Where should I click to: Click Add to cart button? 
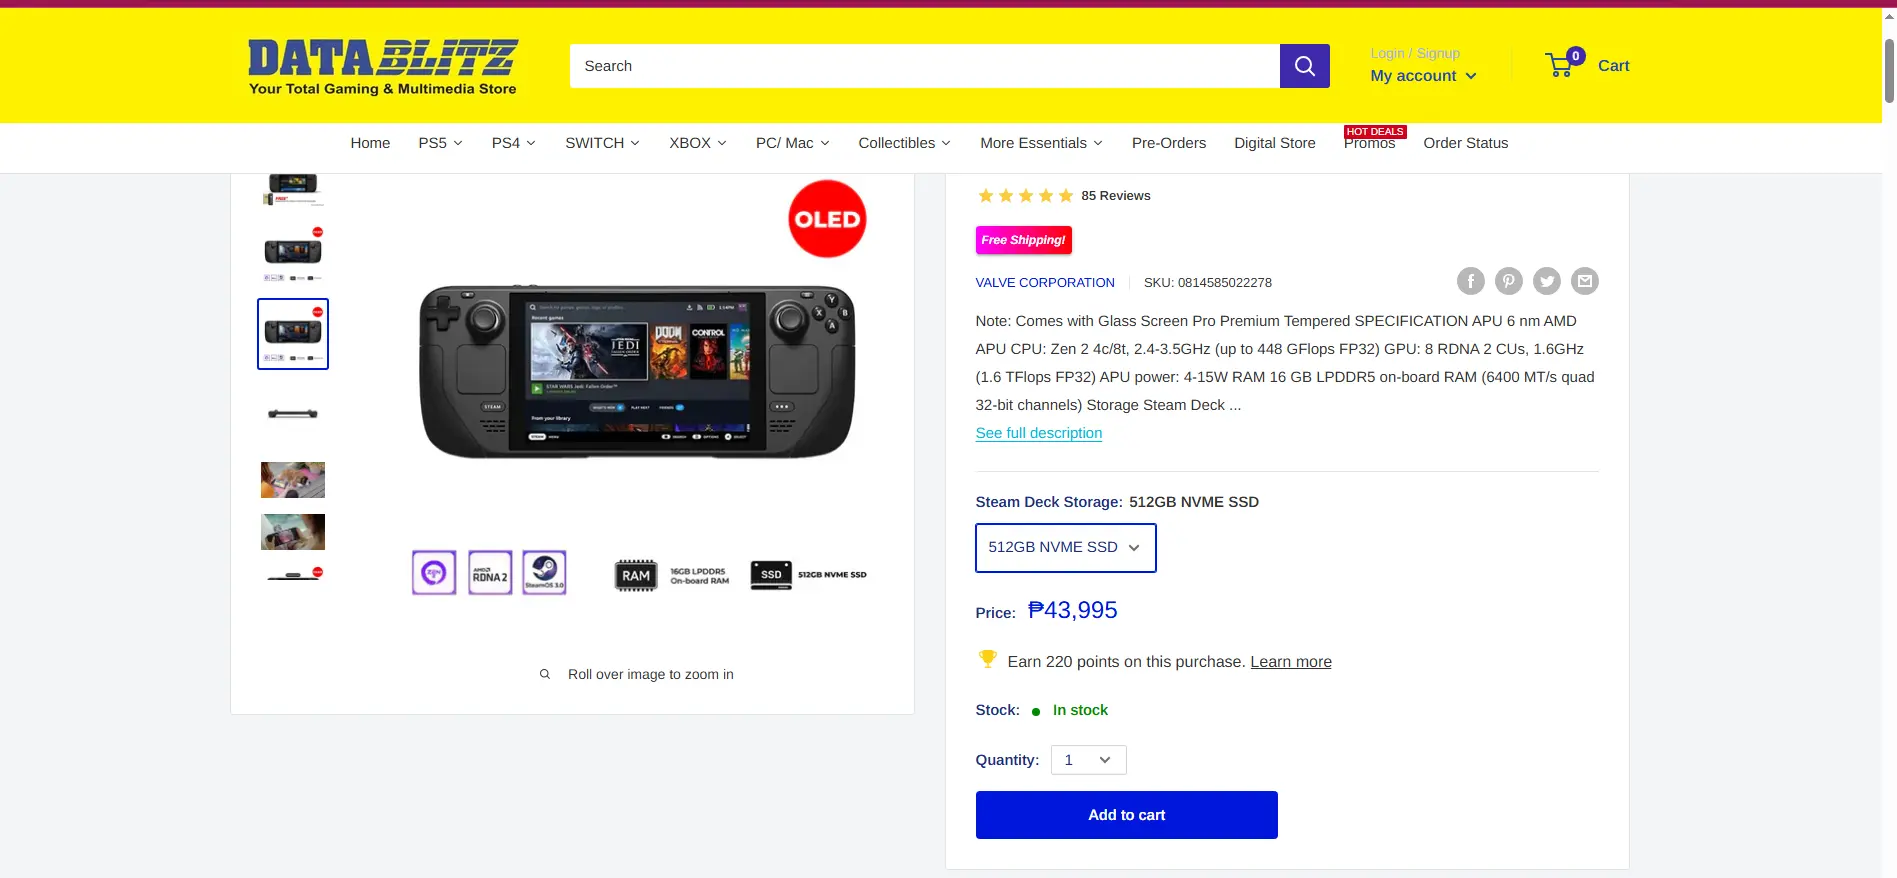[1126, 815]
